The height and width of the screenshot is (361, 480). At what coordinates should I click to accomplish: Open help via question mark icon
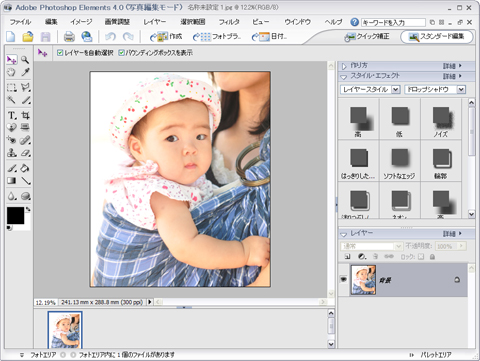pos(354,22)
